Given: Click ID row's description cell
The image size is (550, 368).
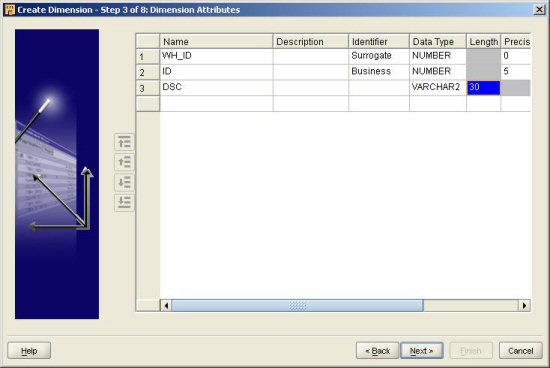Looking at the screenshot, I should (311, 72).
